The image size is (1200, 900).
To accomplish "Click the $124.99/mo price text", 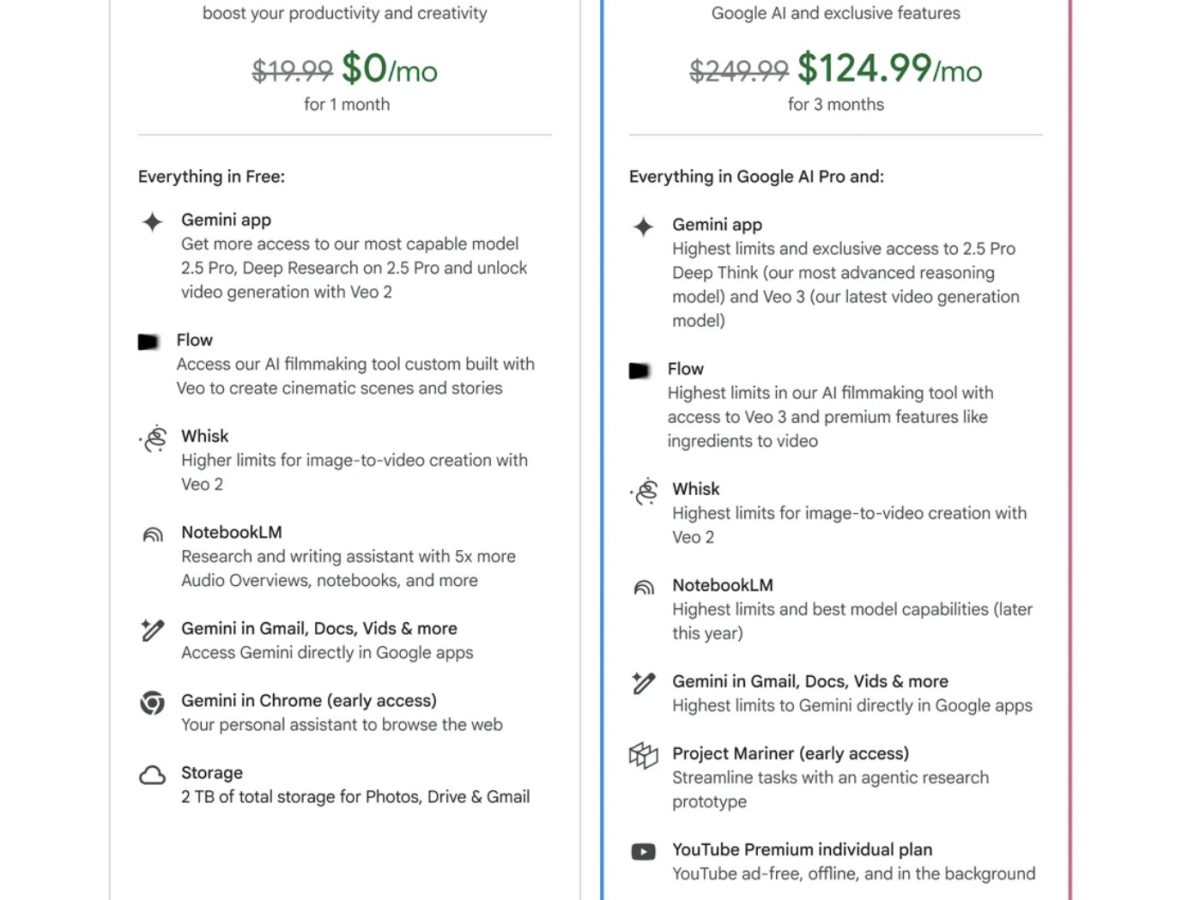I will pyautogui.click(x=889, y=69).
